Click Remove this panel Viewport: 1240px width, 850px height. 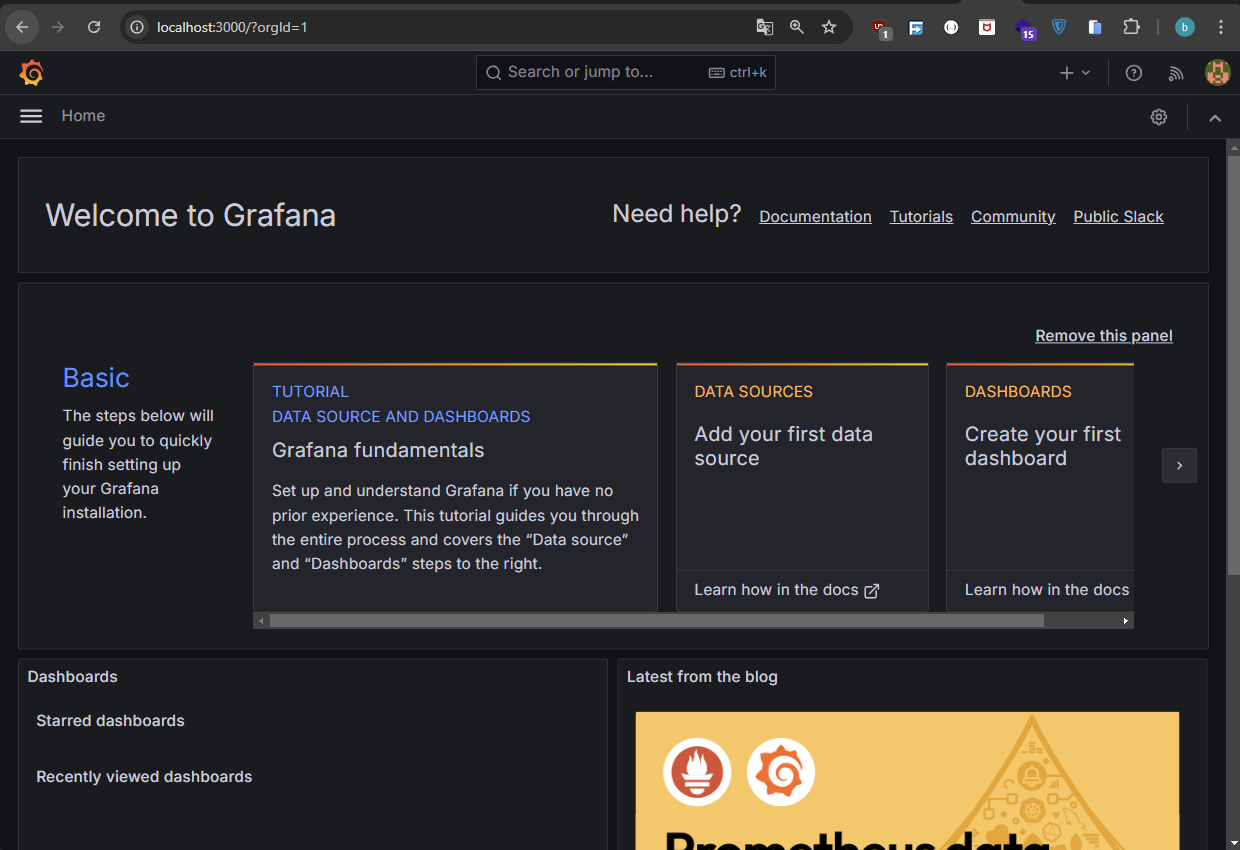(x=1104, y=336)
